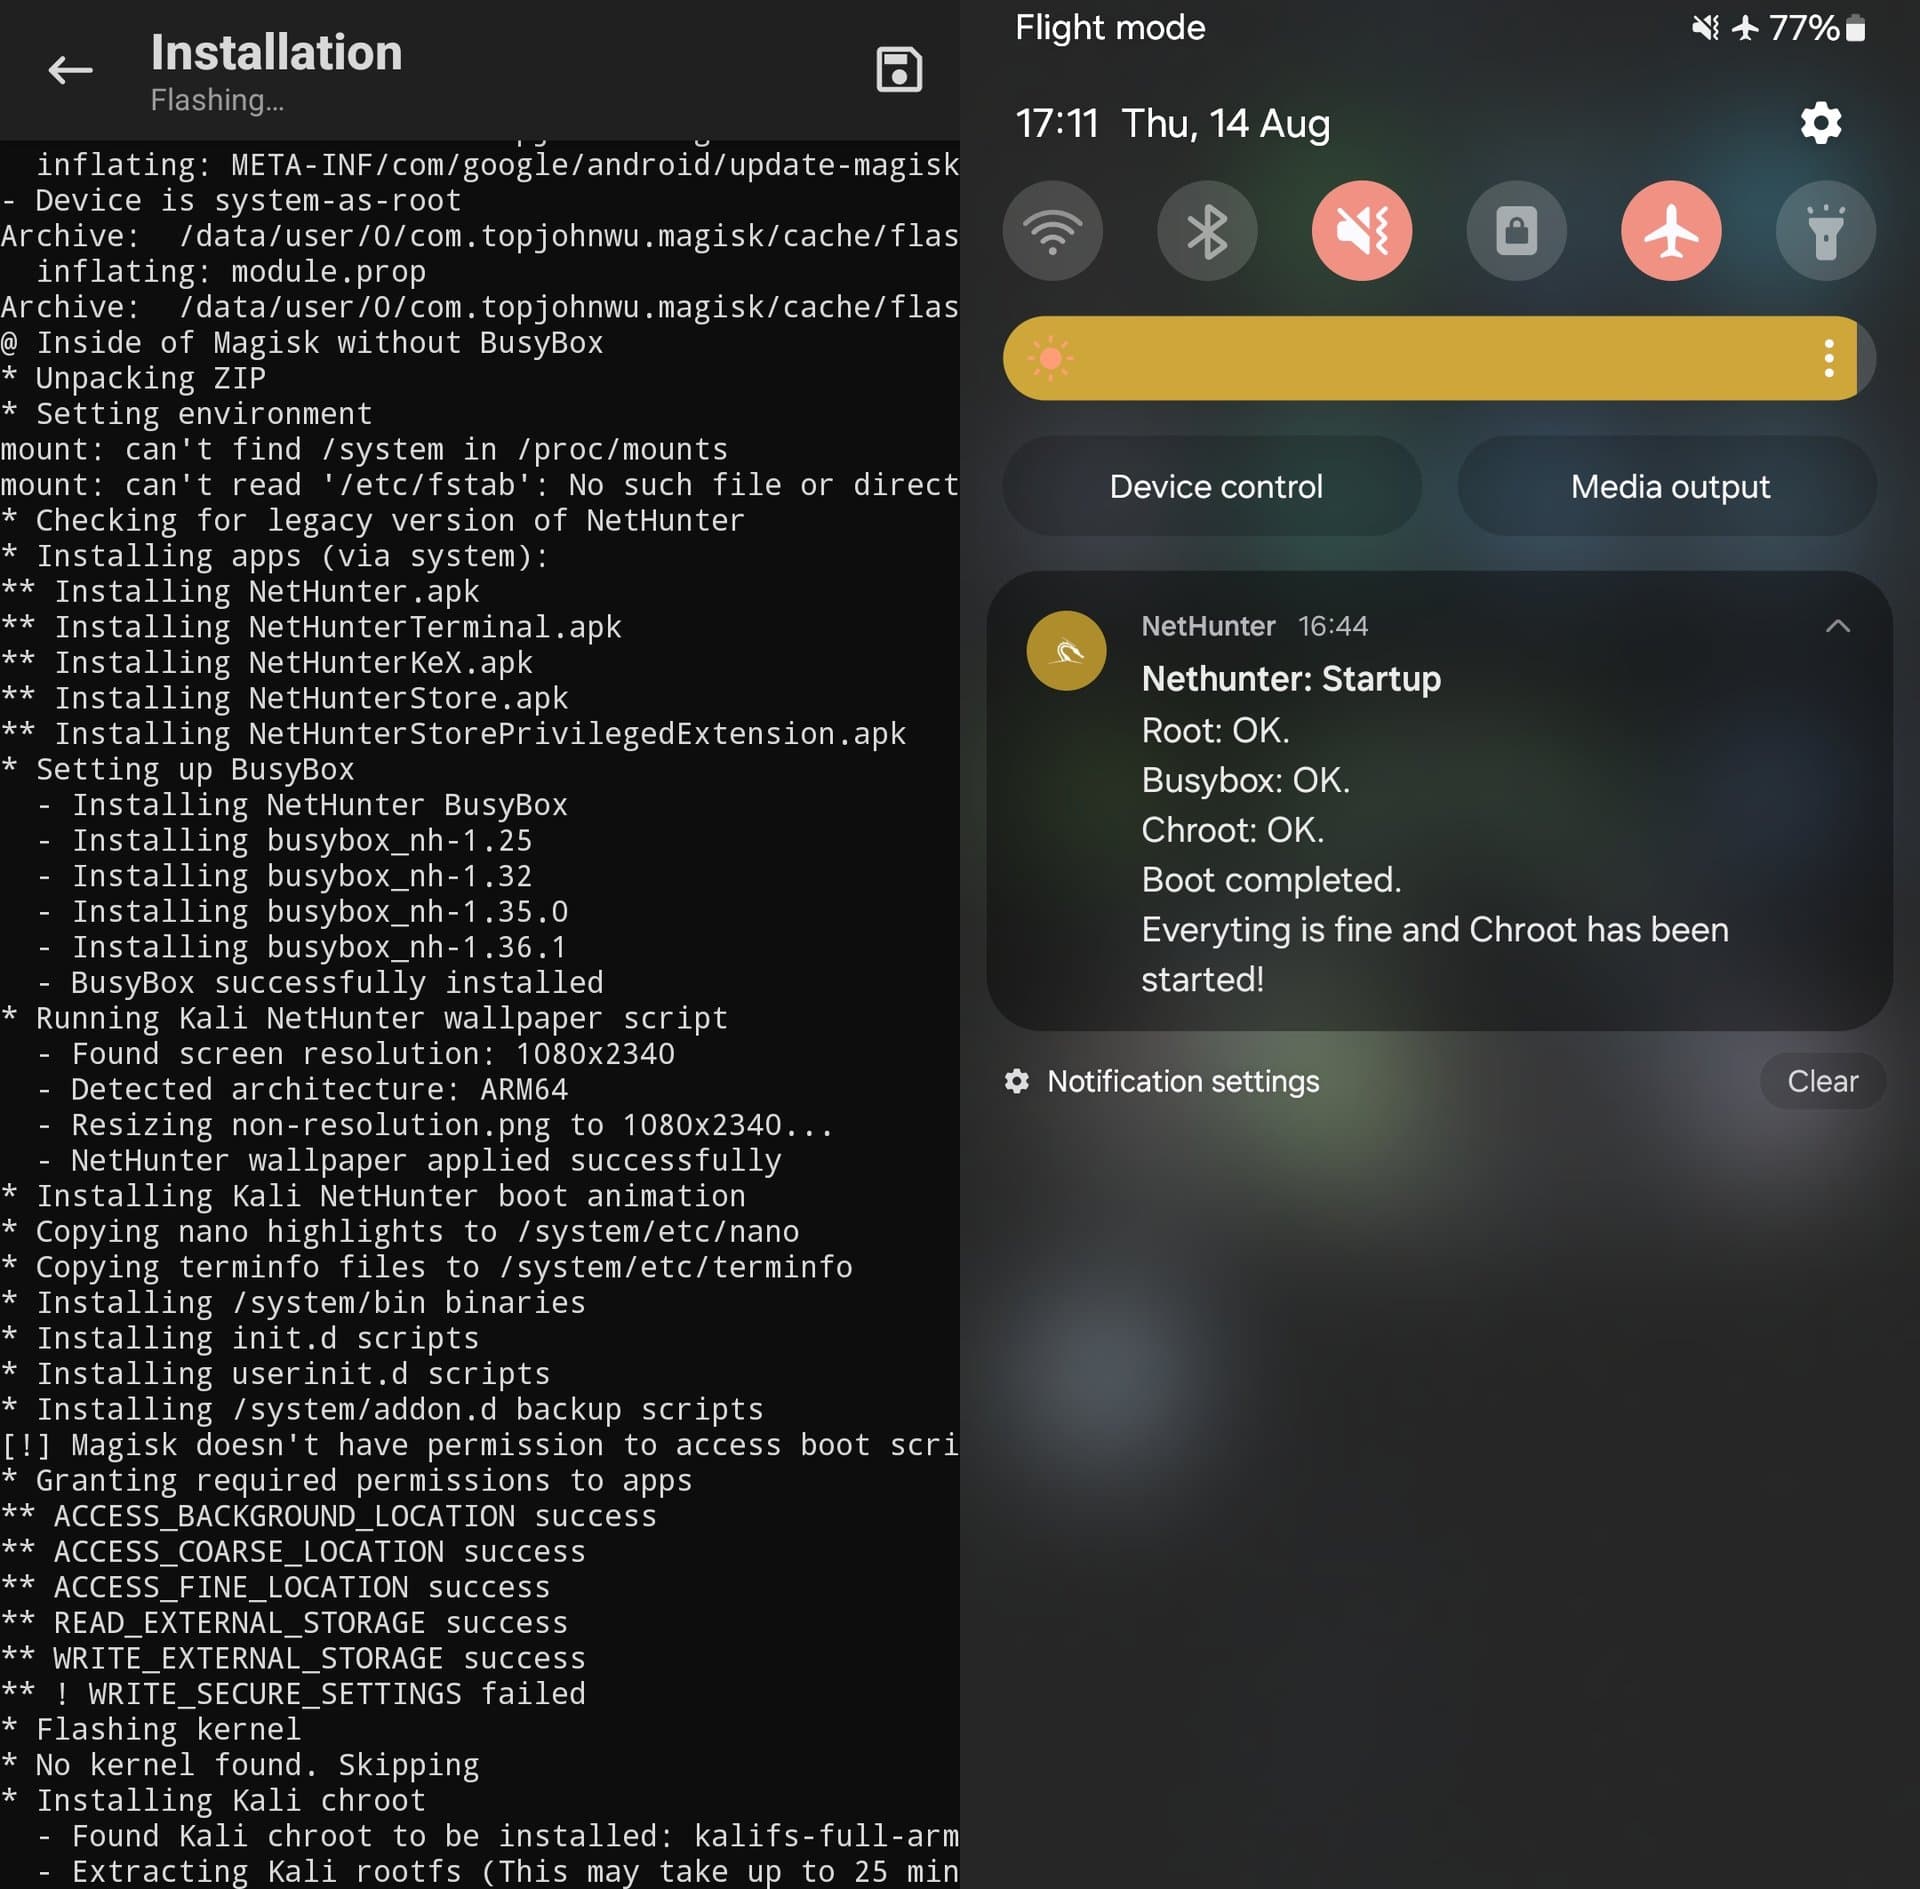Screen dimensions: 1920x1889
Task: Tap the 'Installation' title text
Action: (276, 52)
